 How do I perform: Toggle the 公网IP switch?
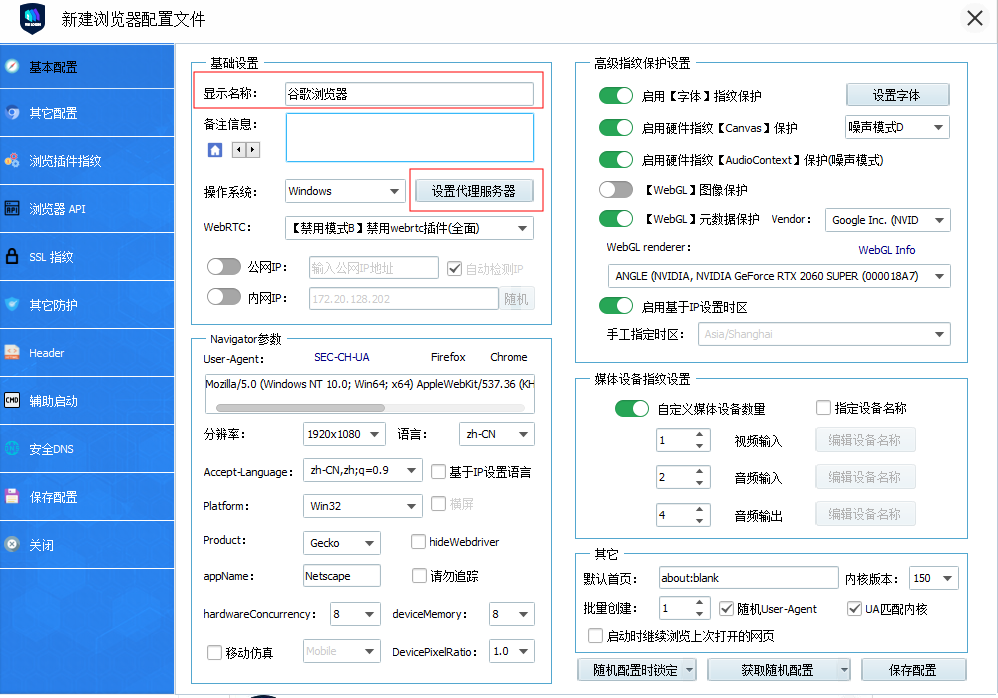[223, 267]
